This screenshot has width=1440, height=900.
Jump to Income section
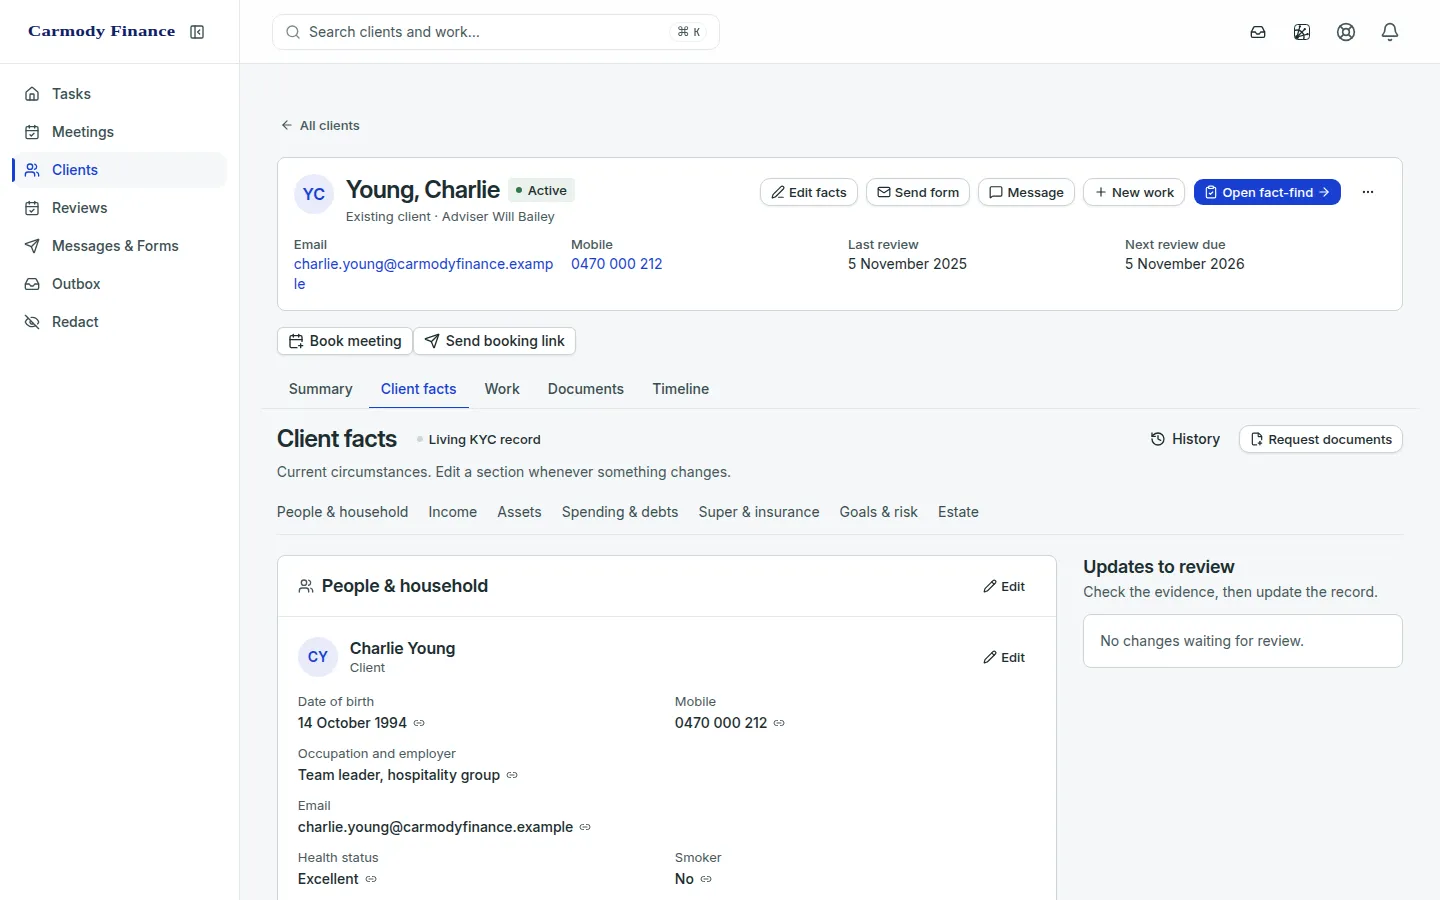coord(453,512)
